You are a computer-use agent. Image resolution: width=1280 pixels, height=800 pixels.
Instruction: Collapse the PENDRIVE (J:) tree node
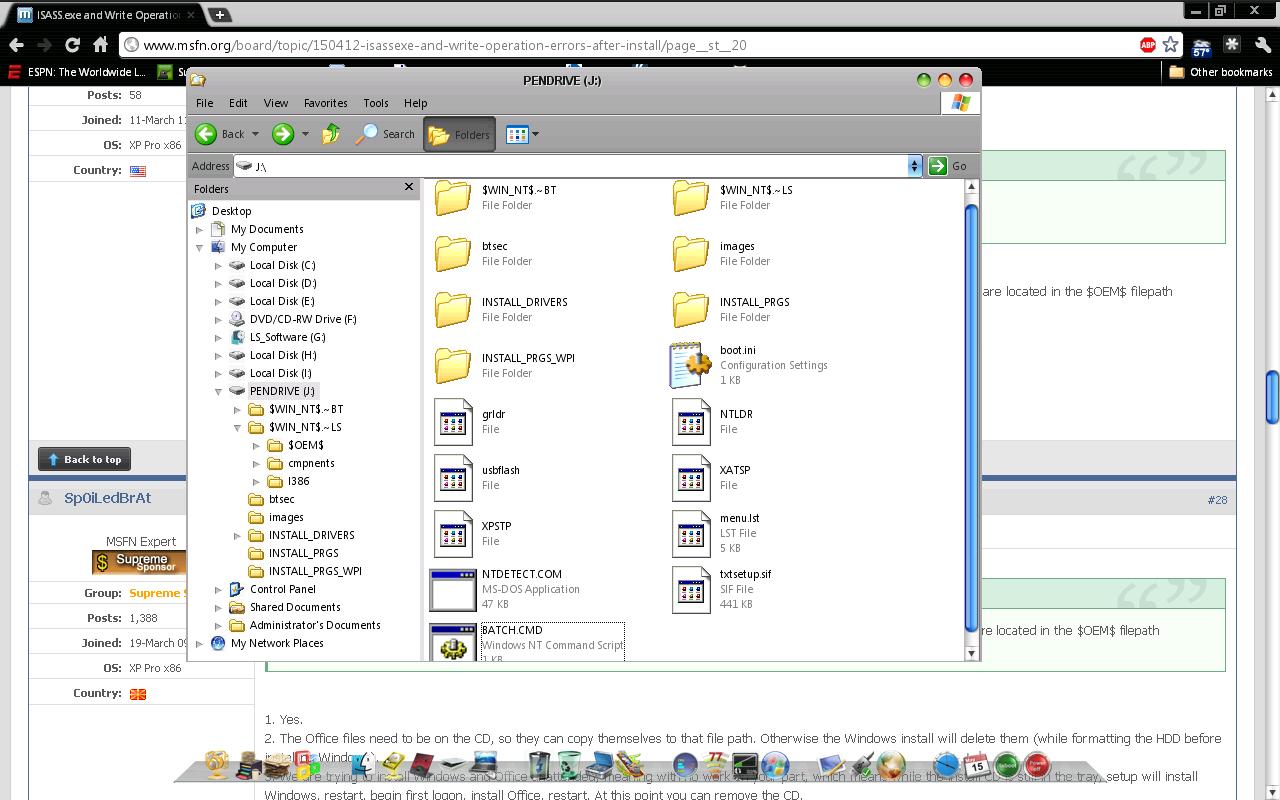218,391
